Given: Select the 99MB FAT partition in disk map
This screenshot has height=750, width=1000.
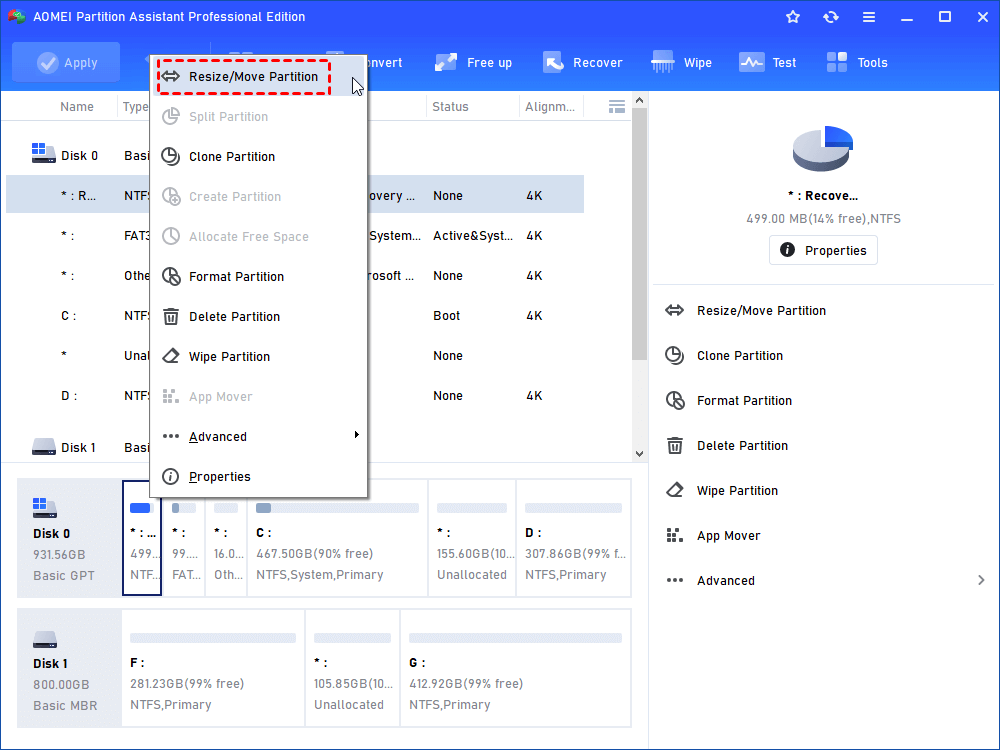Looking at the screenshot, I should coord(184,538).
